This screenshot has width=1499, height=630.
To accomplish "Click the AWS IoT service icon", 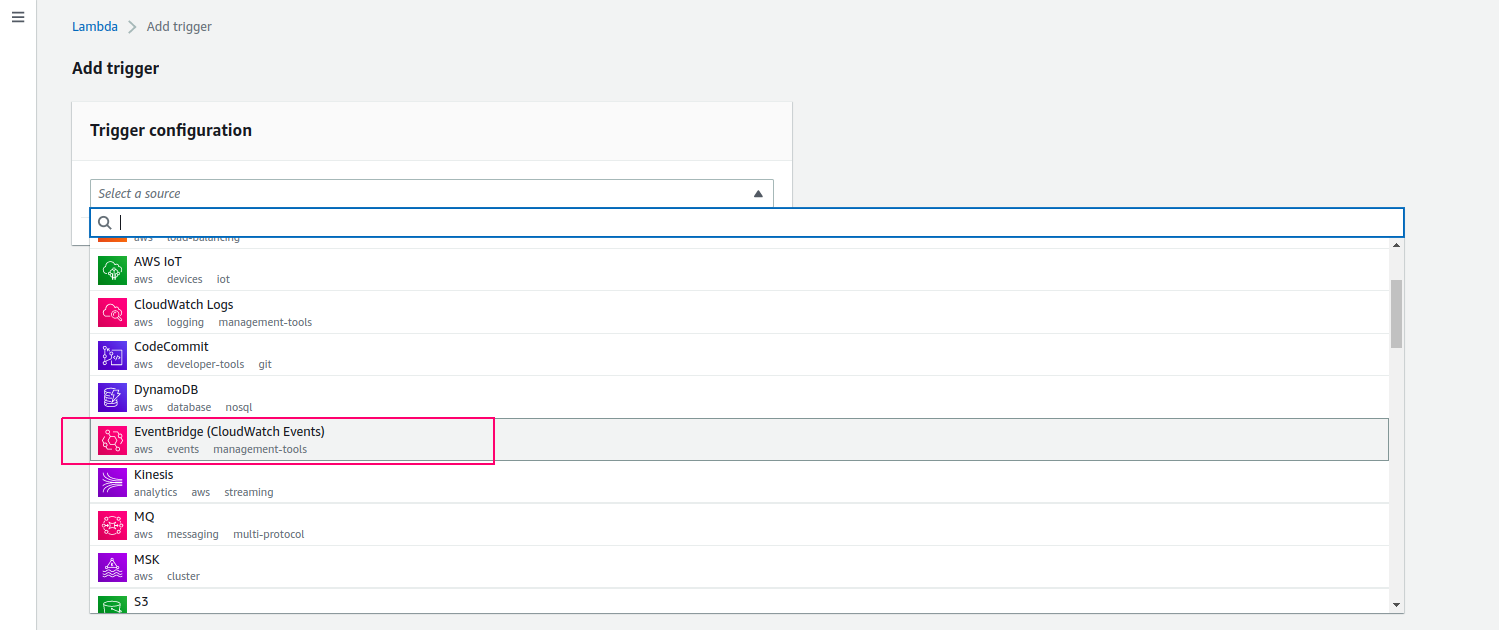I will [112, 270].
